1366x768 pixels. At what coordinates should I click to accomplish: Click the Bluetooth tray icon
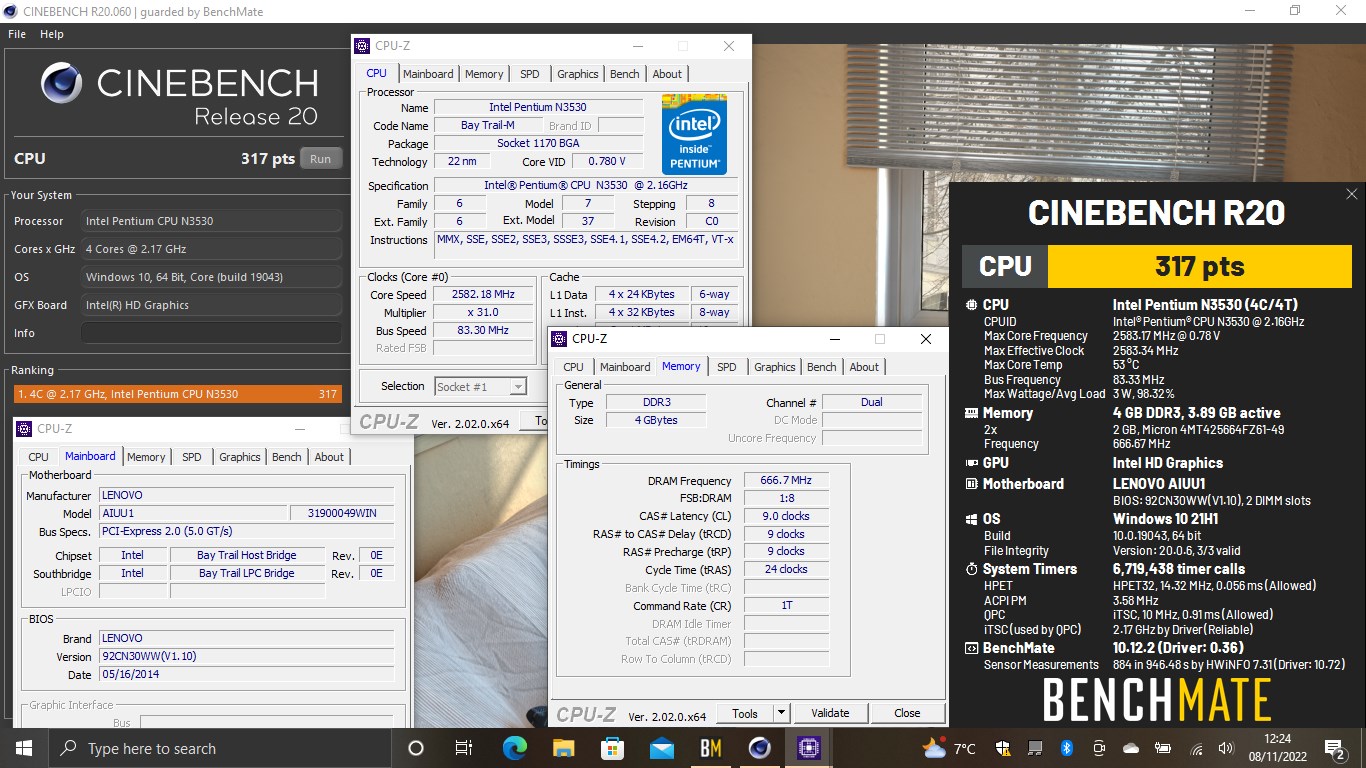click(1066, 748)
